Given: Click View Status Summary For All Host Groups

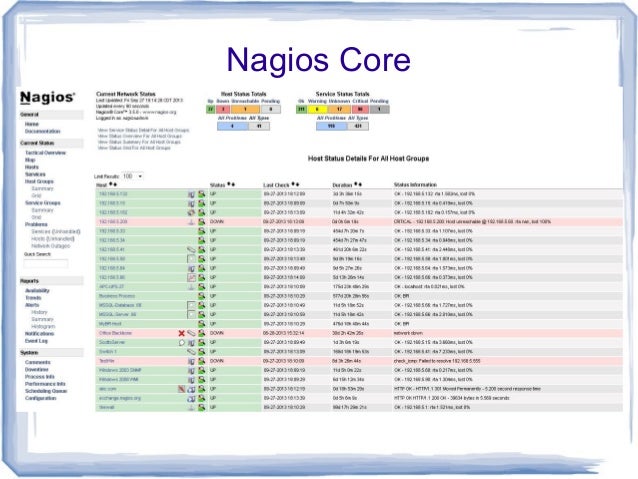Looking at the screenshot, I should (139, 142).
